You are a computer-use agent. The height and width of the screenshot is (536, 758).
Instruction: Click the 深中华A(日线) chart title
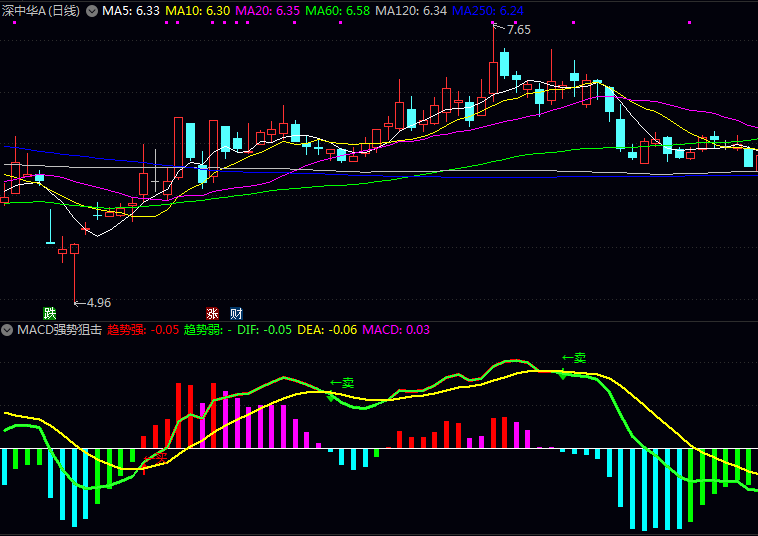(41, 11)
